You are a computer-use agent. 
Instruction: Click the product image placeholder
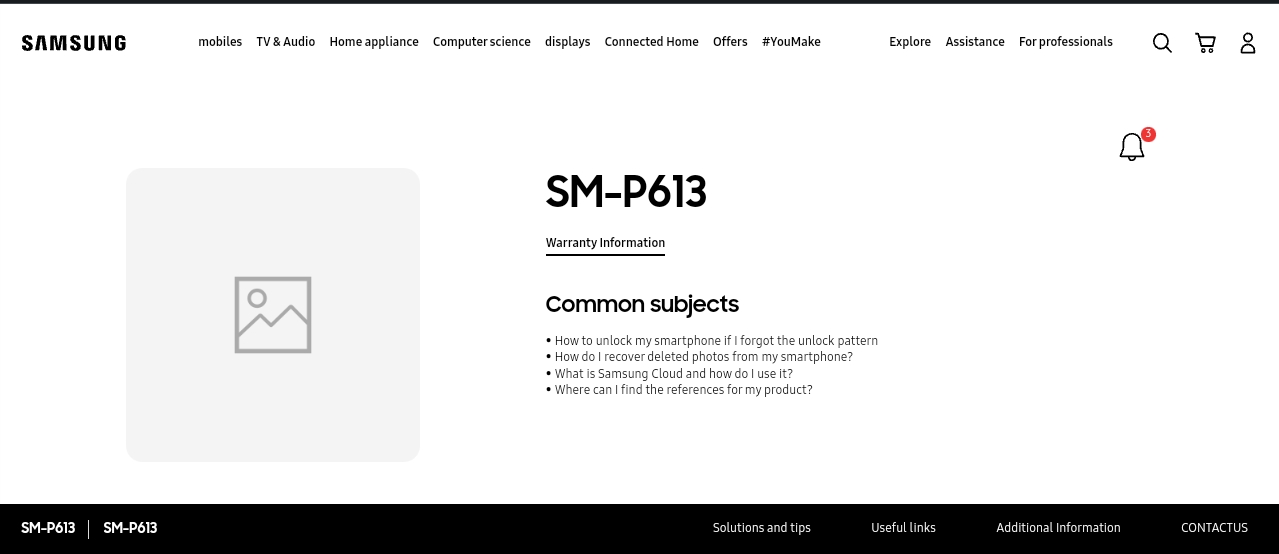pos(273,315)
